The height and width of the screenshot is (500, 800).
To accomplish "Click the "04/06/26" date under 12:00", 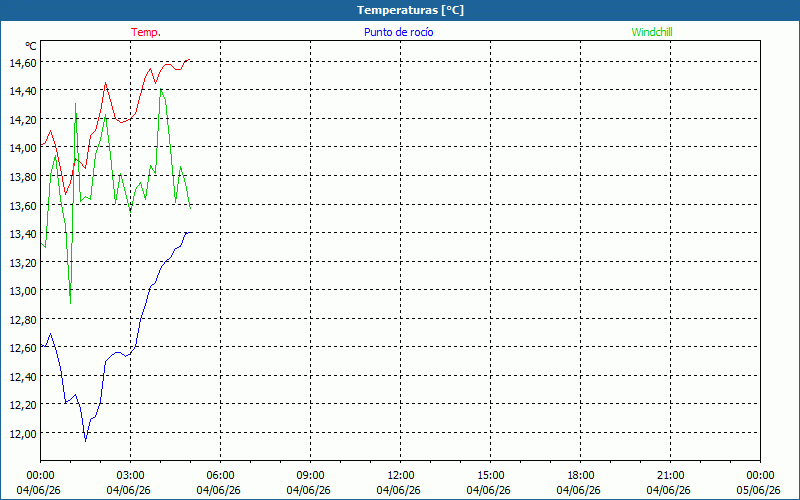I will click(x=398, y=490).
